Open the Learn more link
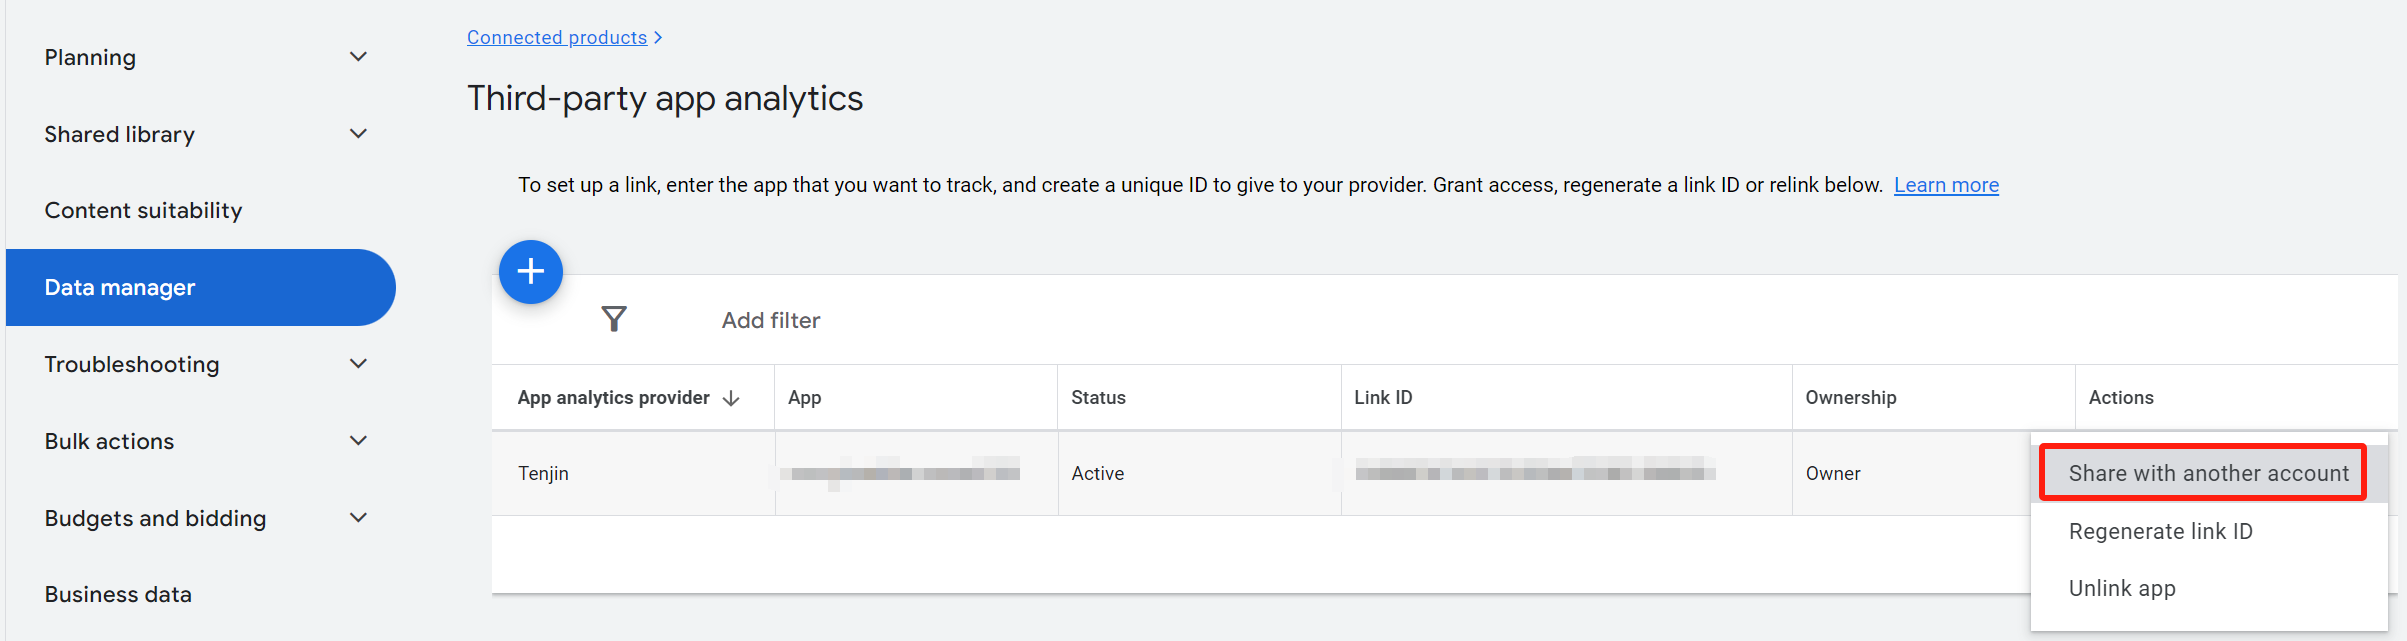Screen dimensions: 2407x641 [1944, 184]
